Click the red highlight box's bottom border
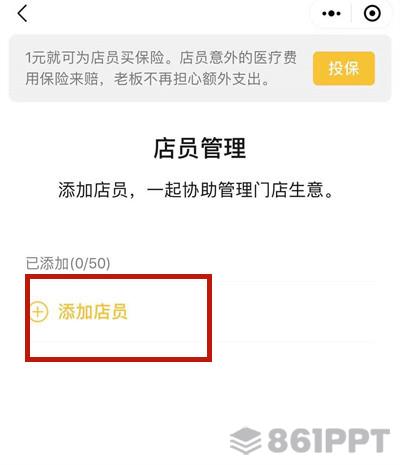This screenshot has width=400, height=465. [118, 359]
